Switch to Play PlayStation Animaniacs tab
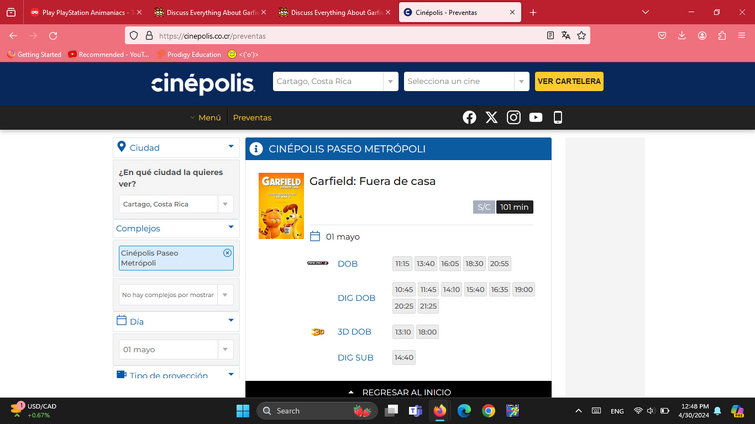Screen dimensions: 755x424 click(x=84, y=13)
